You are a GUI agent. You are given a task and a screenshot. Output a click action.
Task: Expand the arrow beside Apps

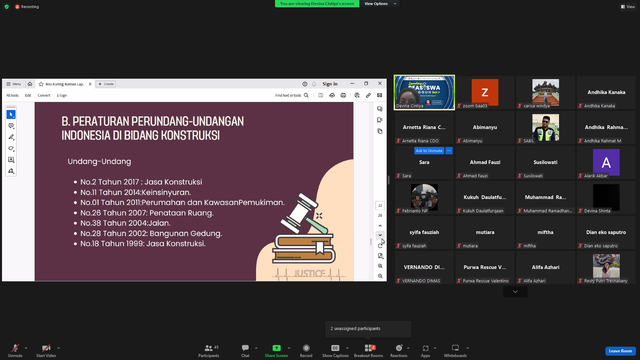coord(435,348)
